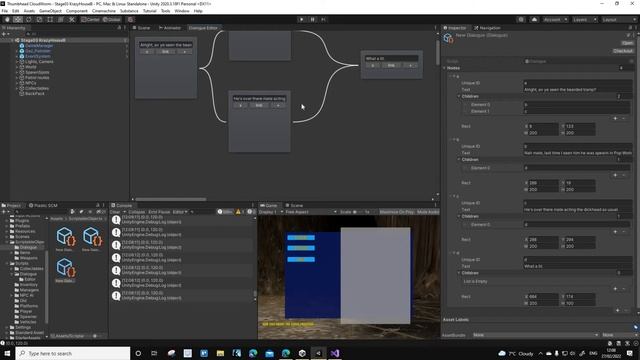Open Unity Collab search icon in toolbar

pos(521,19)
